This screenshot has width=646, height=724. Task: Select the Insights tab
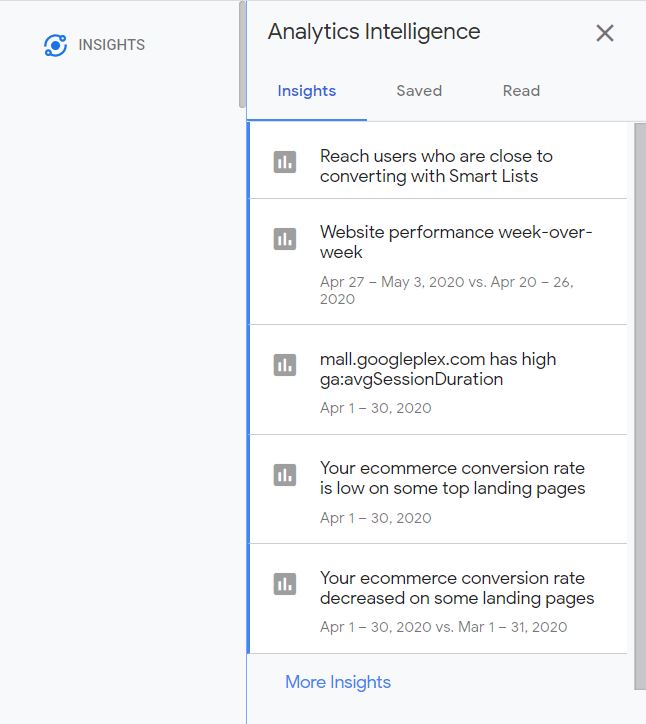[307, 91]
